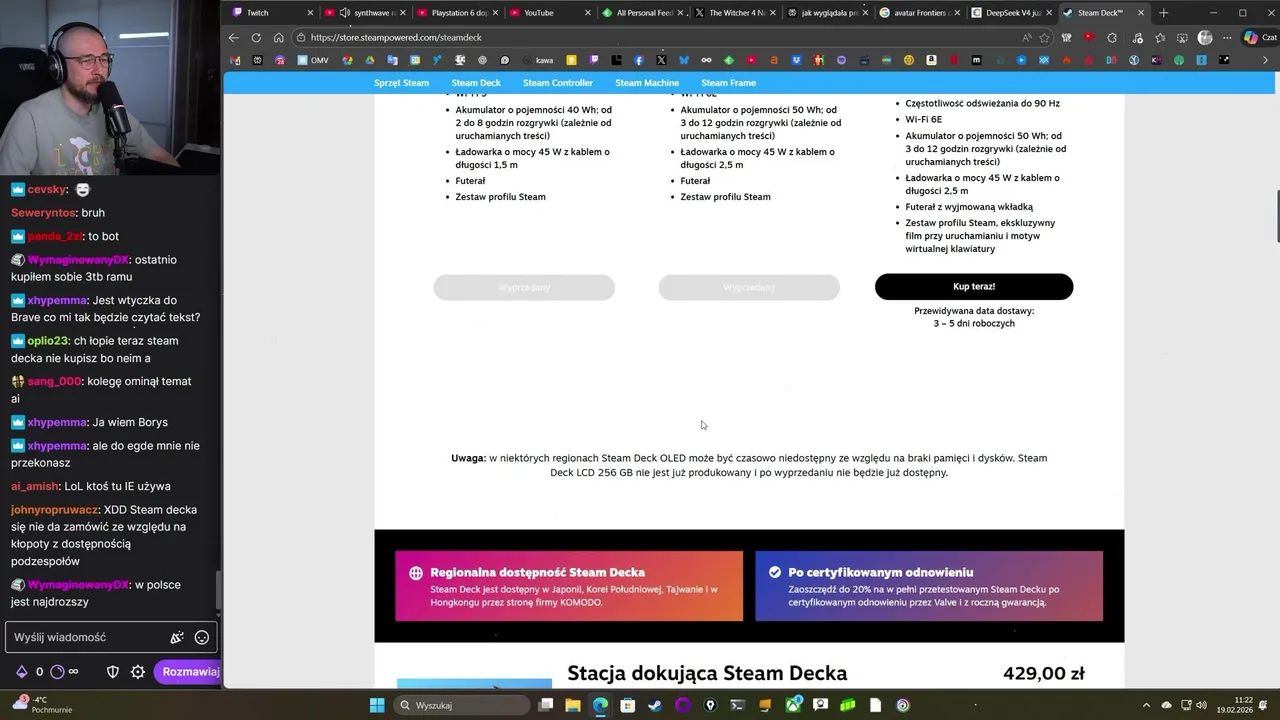Click the Kup teraz! button

click(x=974, y=286)
